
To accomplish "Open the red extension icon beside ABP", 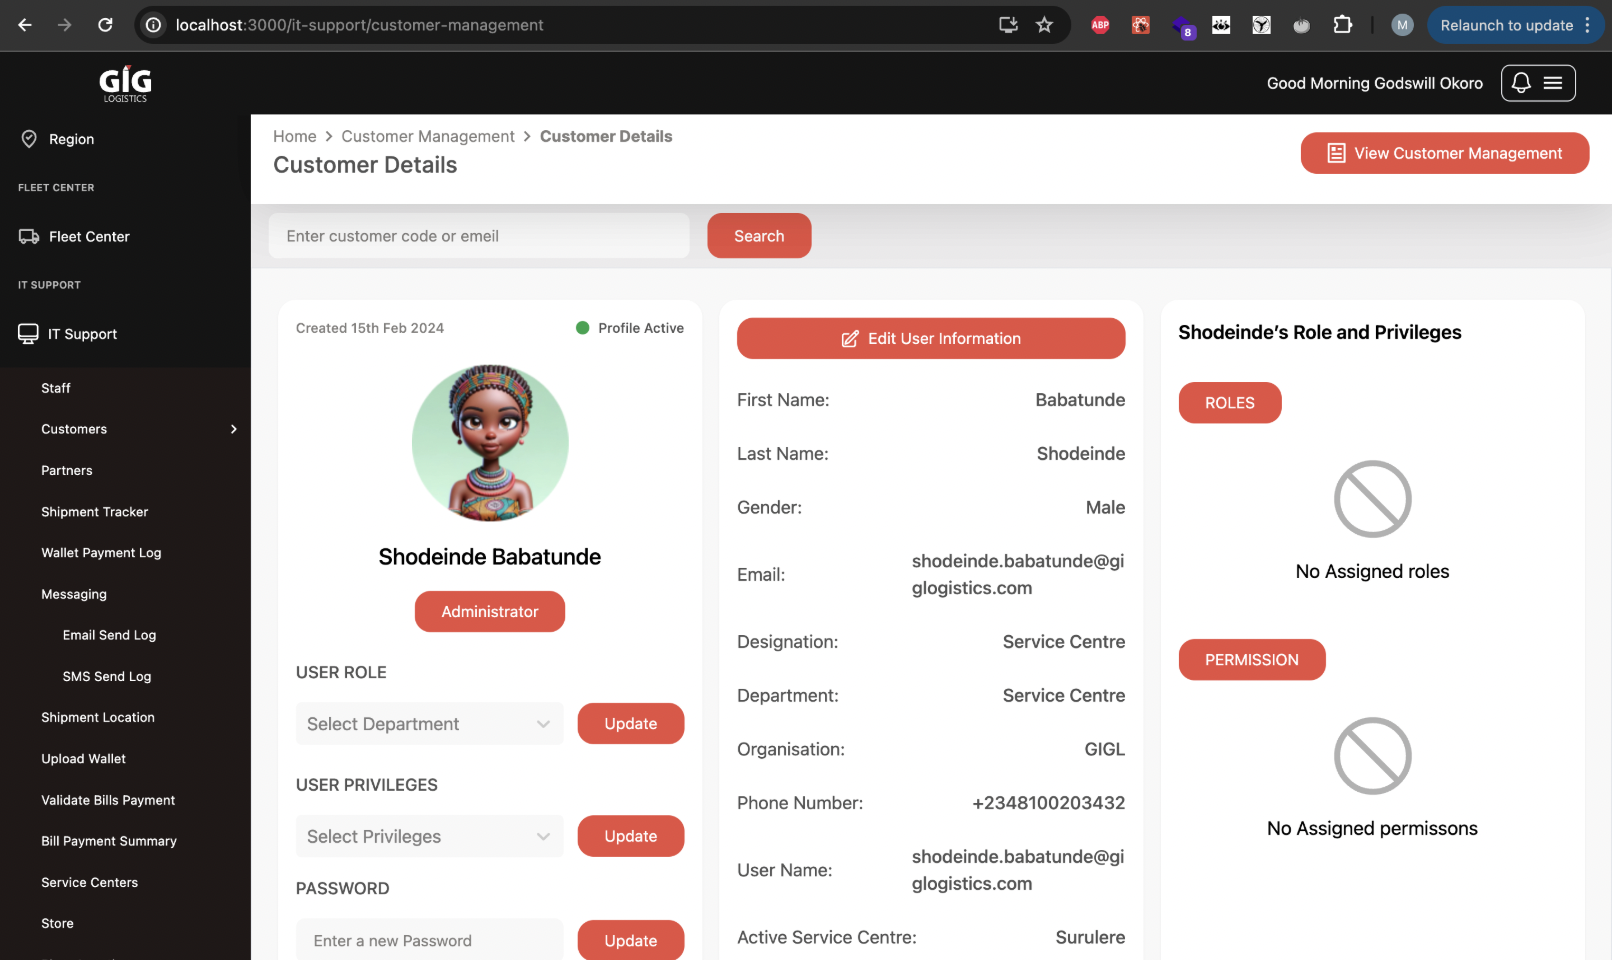I will 1141,25.
